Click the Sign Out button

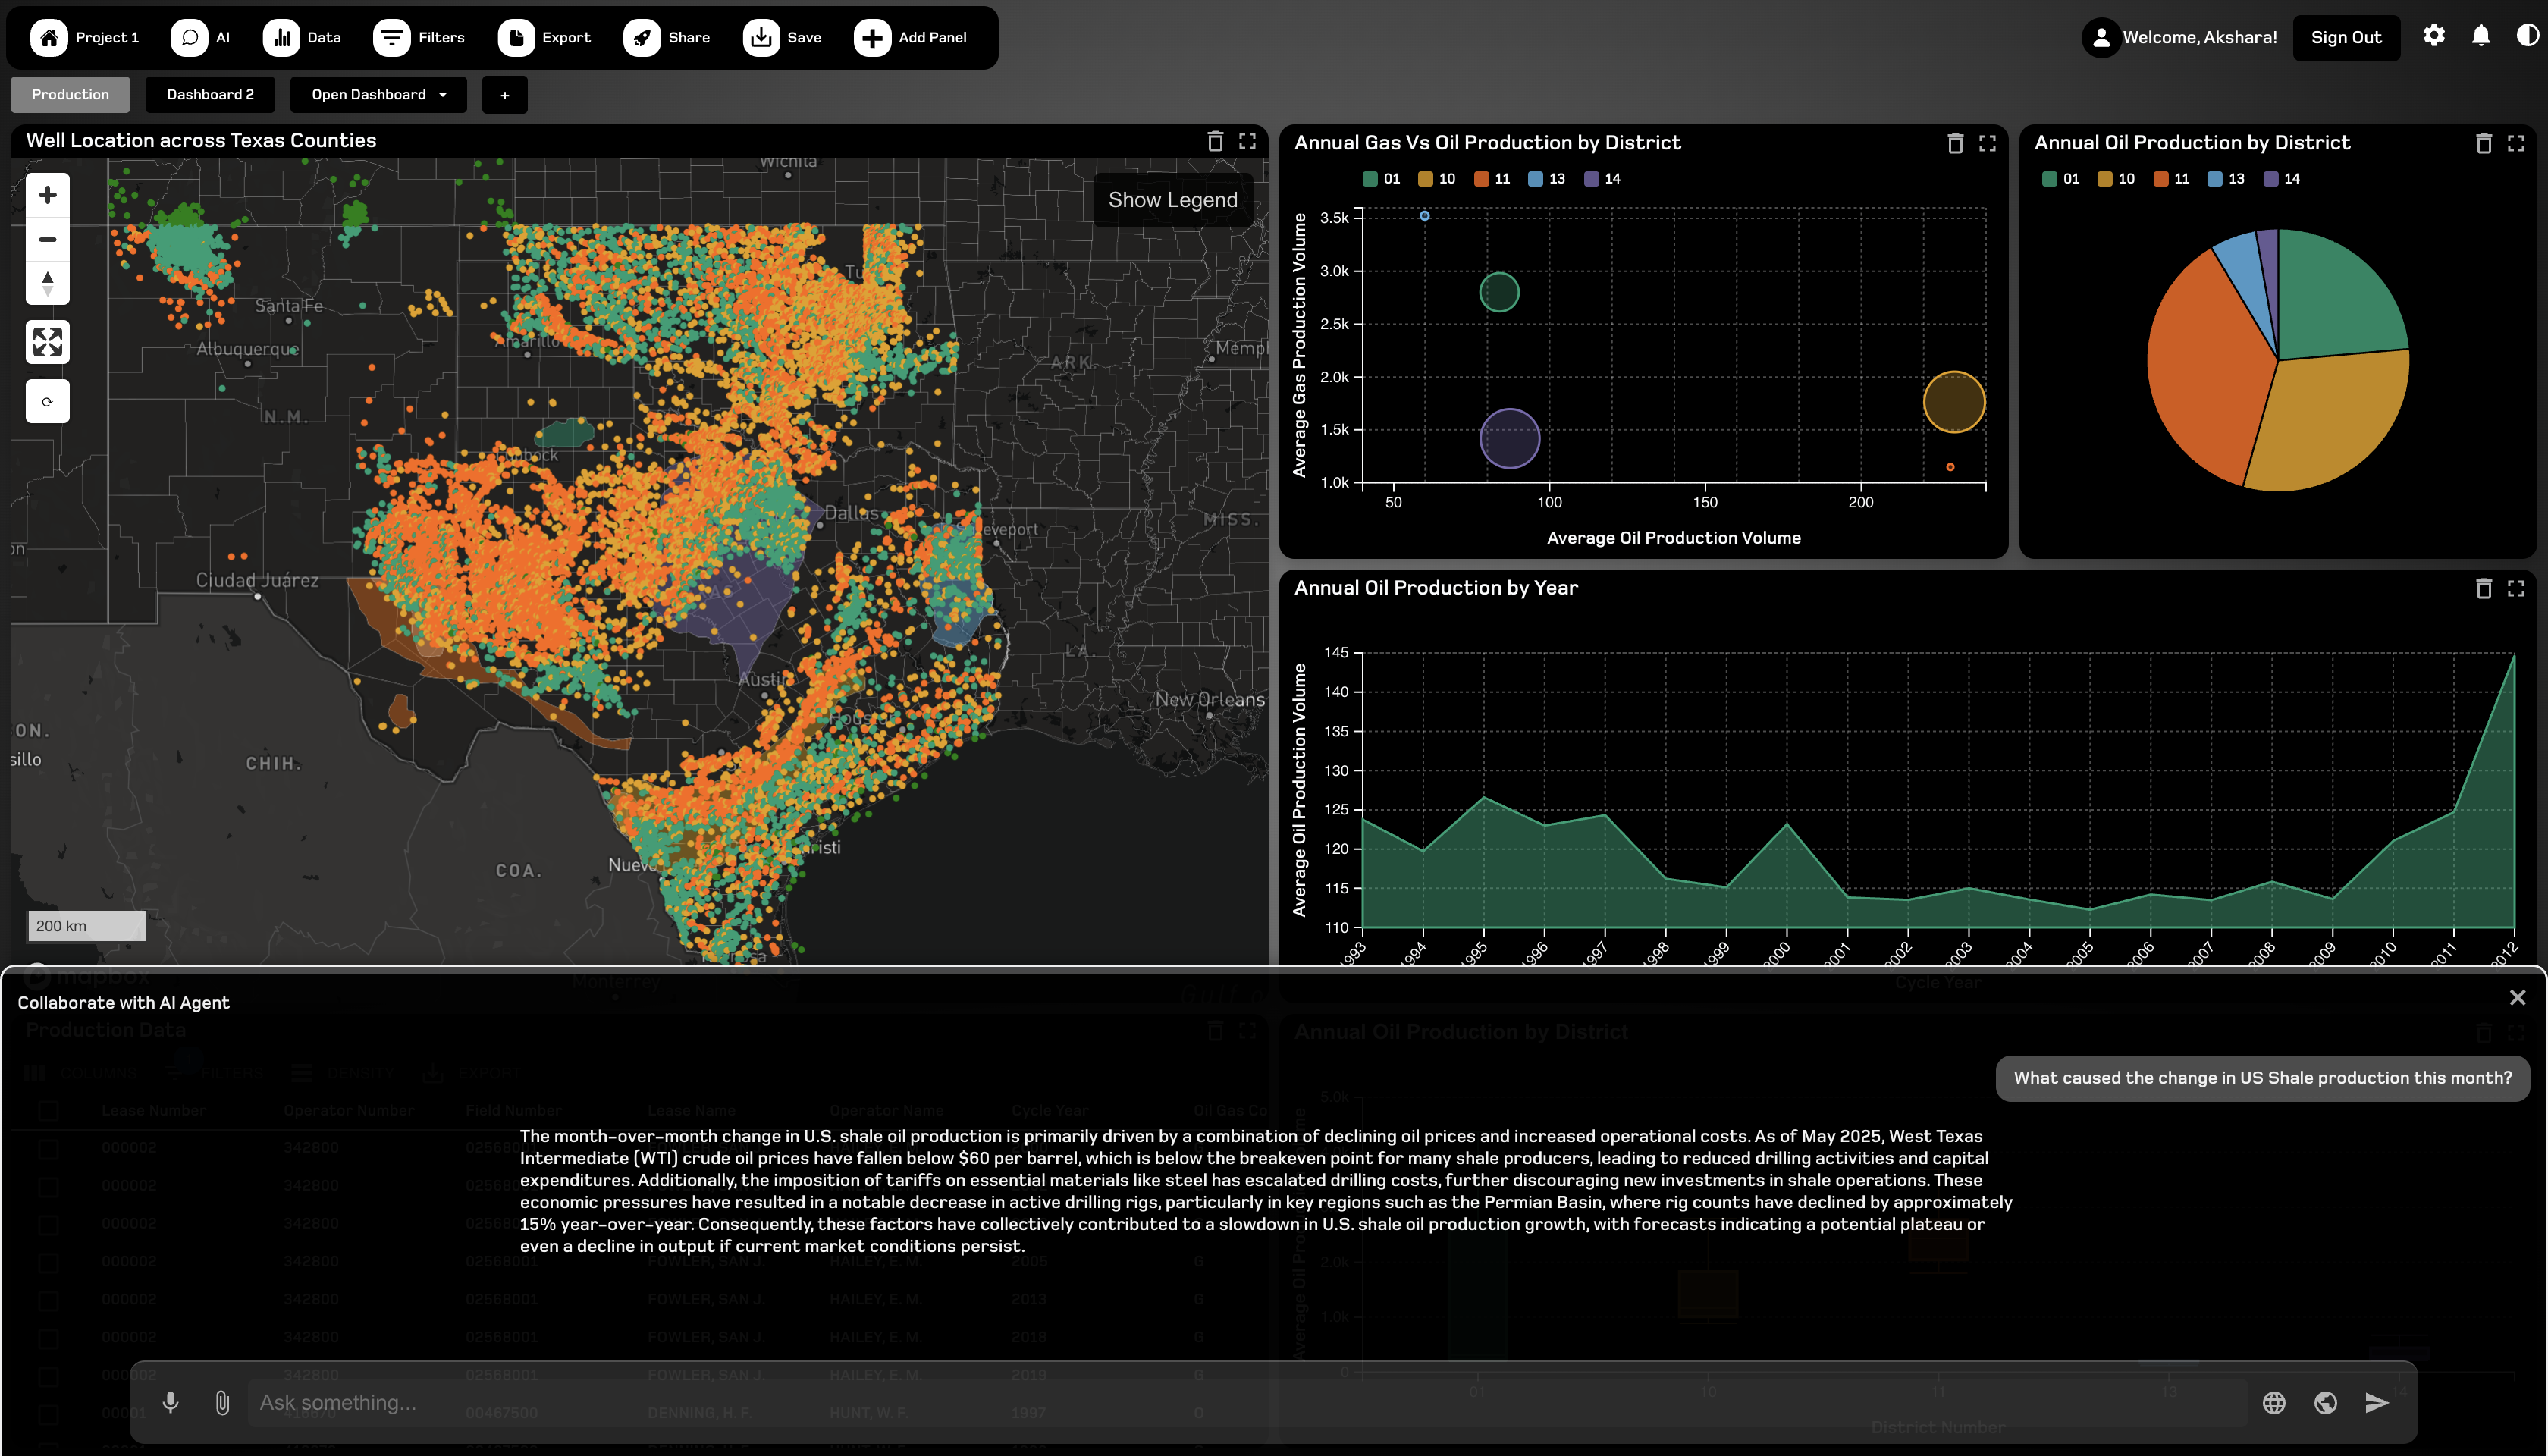click(x=2345, y=38)
